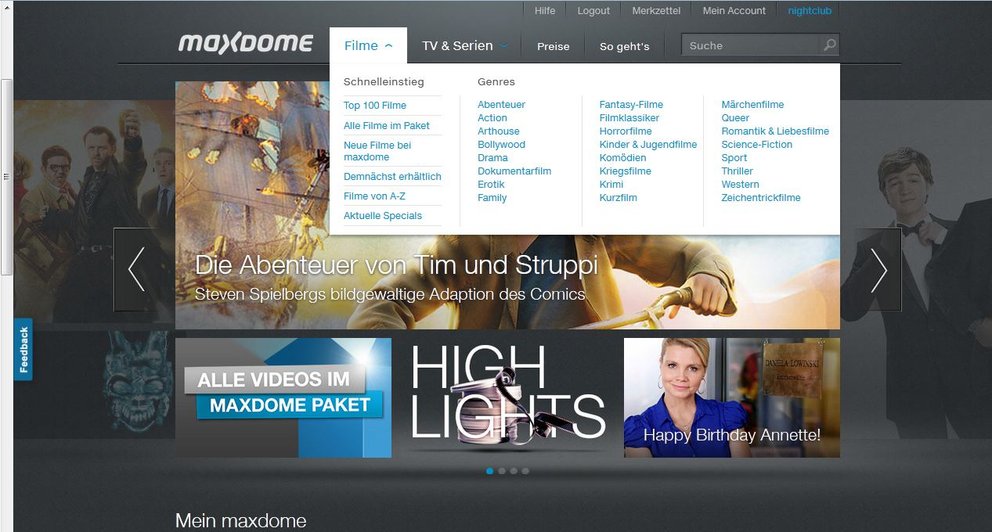Choose the Komödien genre
This screenshot has height=532, width=992.
pyautogui.click(x=623, y=158)
